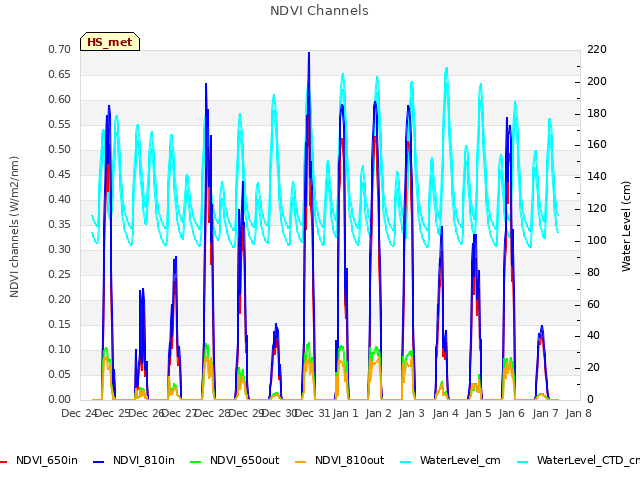Click the 0.50 left axis tick label

pyautogui.click(x=60, y=149)
